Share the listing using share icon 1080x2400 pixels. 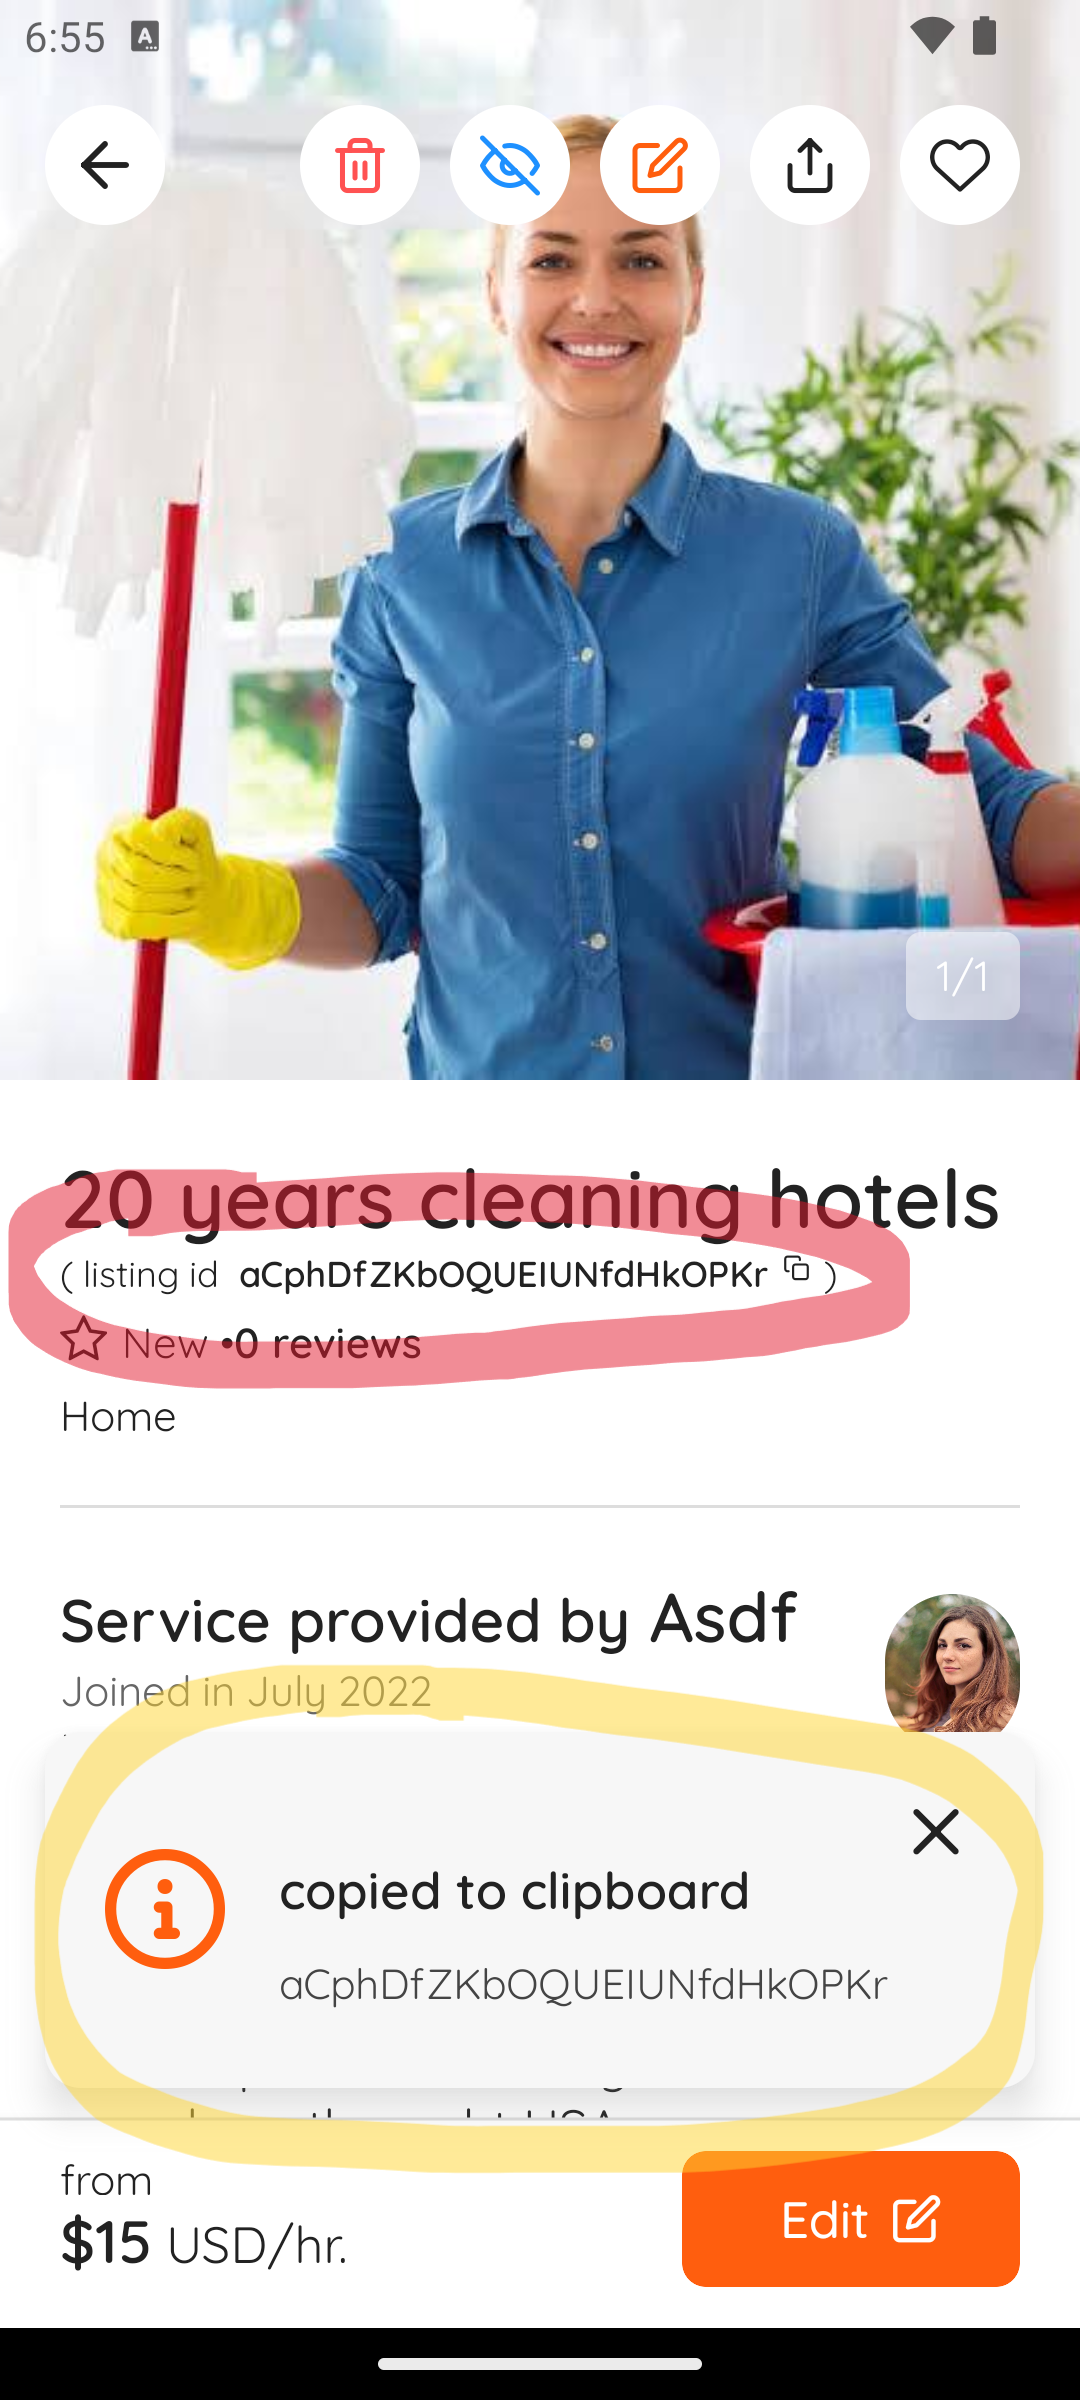(x=810, y=165)
